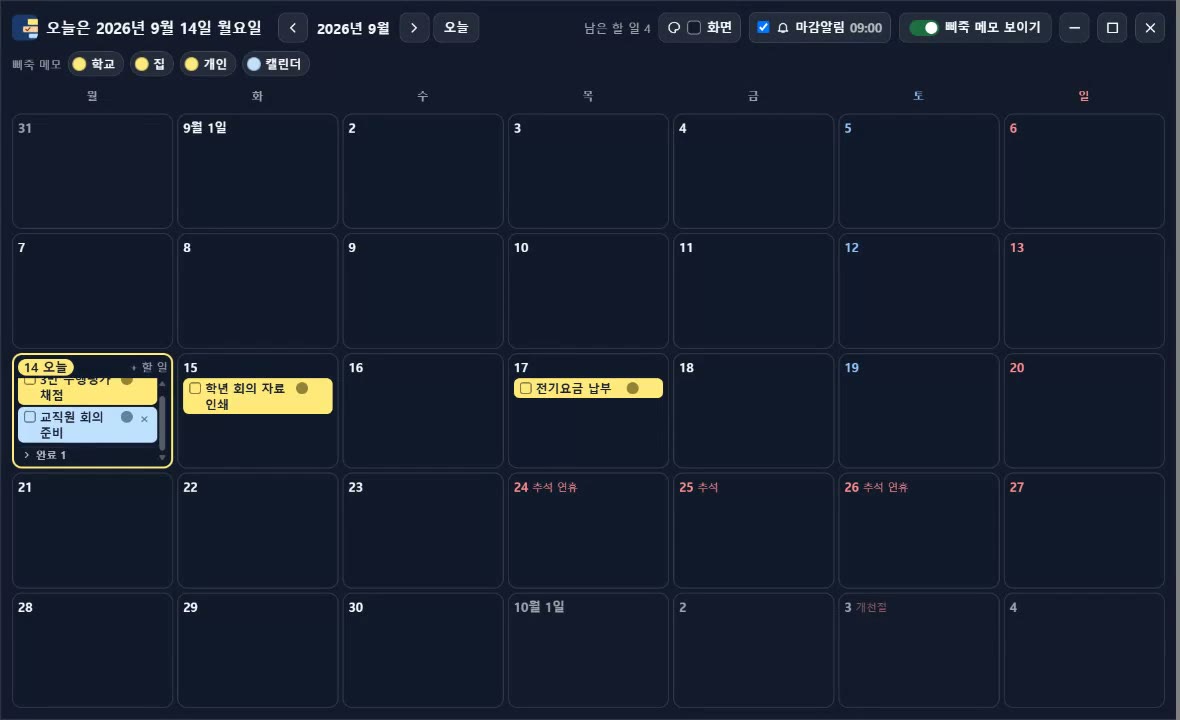This screenshot has height=720, width=1180.
Task: Click the sticky memo app logo icon
Action: tap(27, 28)
